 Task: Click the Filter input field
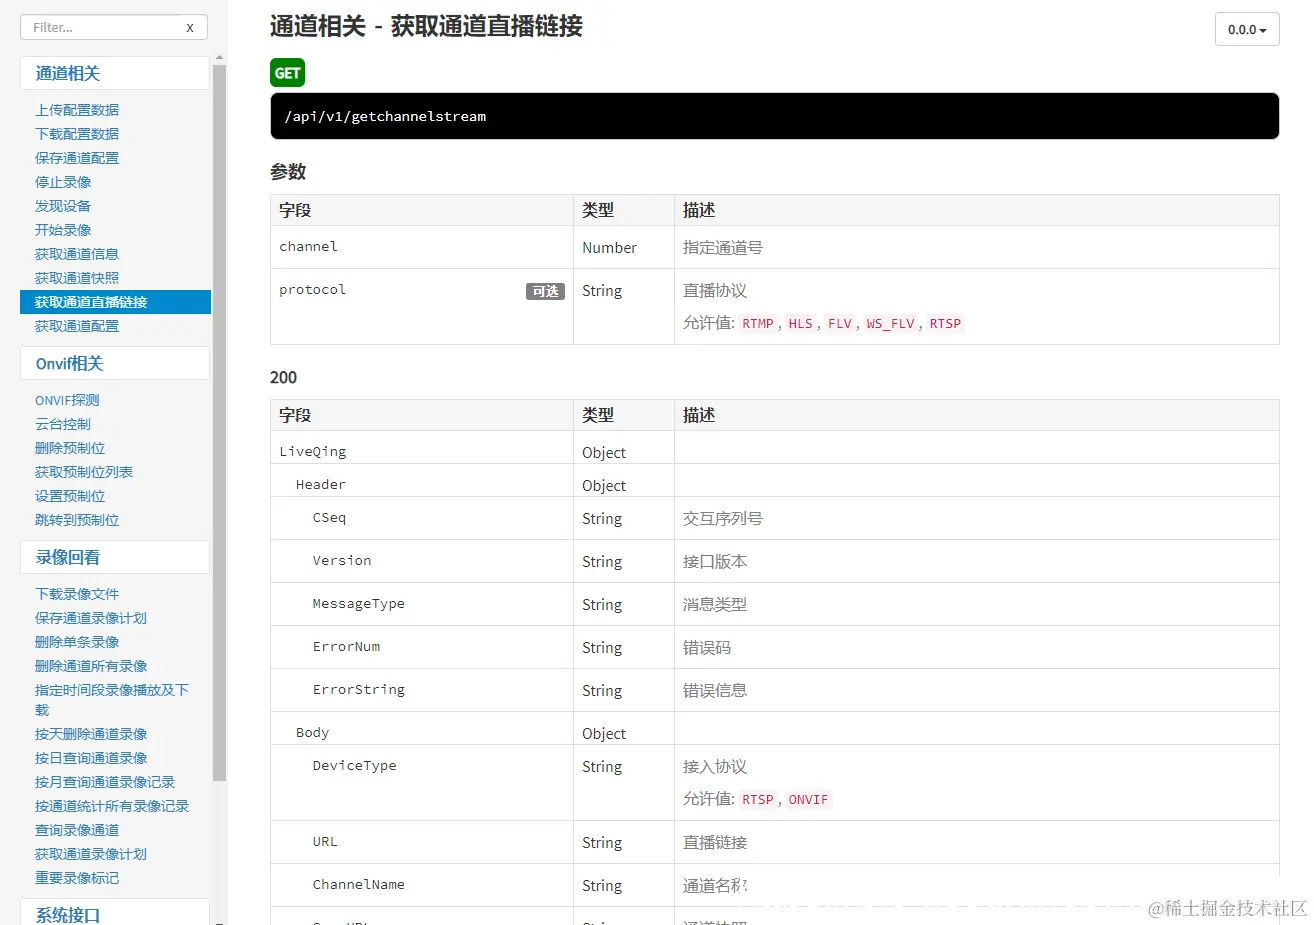113,28
